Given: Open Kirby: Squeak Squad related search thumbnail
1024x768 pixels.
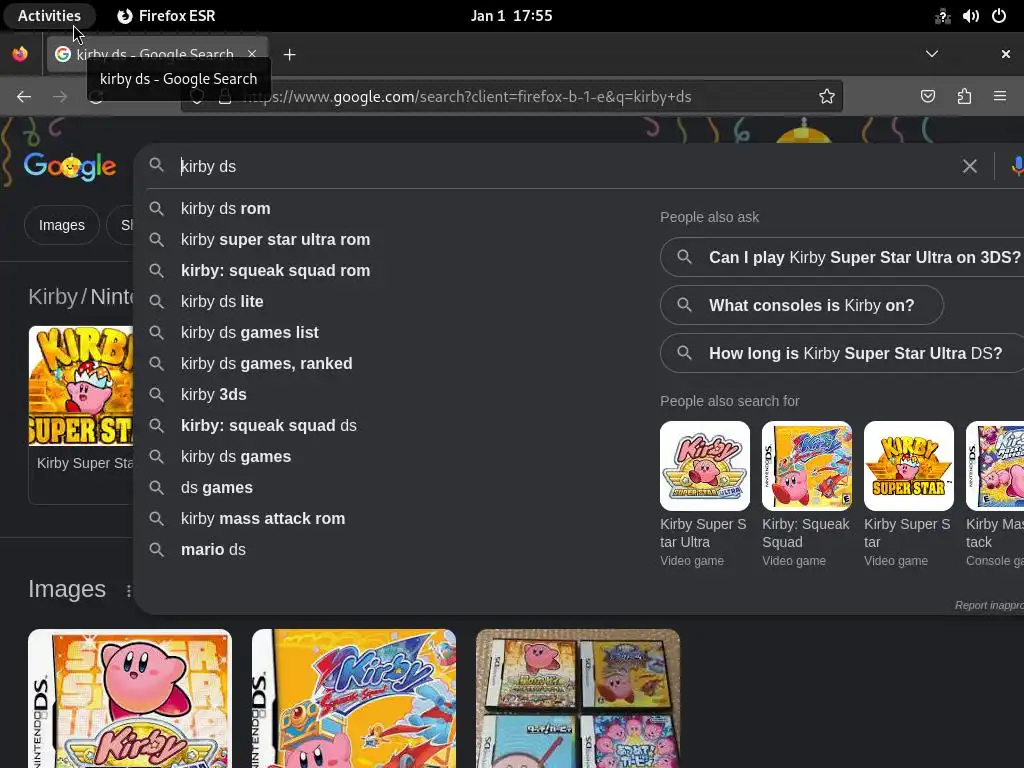Looking at the screenshot, I should [x=807, y=466].
